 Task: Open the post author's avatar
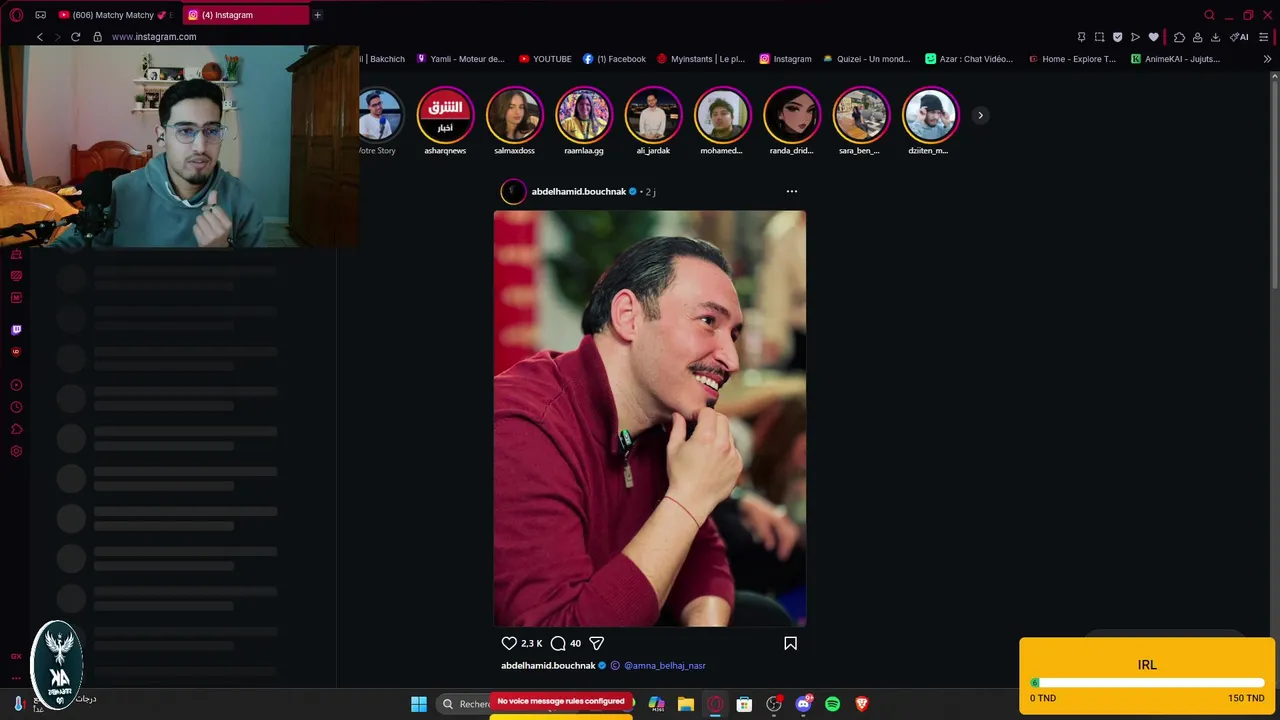513,191
